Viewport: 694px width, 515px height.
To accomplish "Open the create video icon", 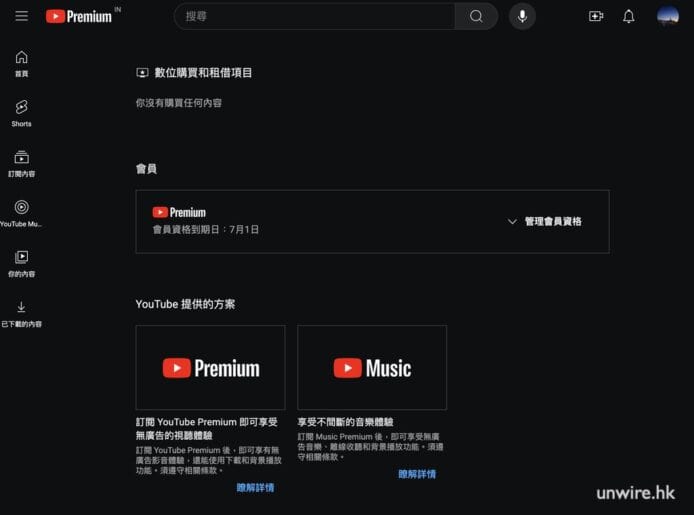I will point(596,16).
